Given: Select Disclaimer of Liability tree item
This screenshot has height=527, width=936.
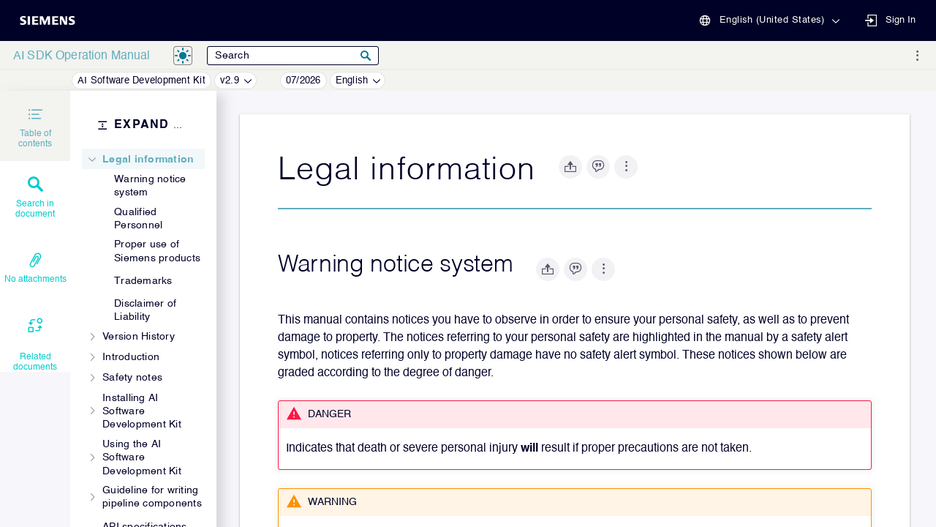Looking at the screenshot, I should pyautogui.click(x=145, y=310).
